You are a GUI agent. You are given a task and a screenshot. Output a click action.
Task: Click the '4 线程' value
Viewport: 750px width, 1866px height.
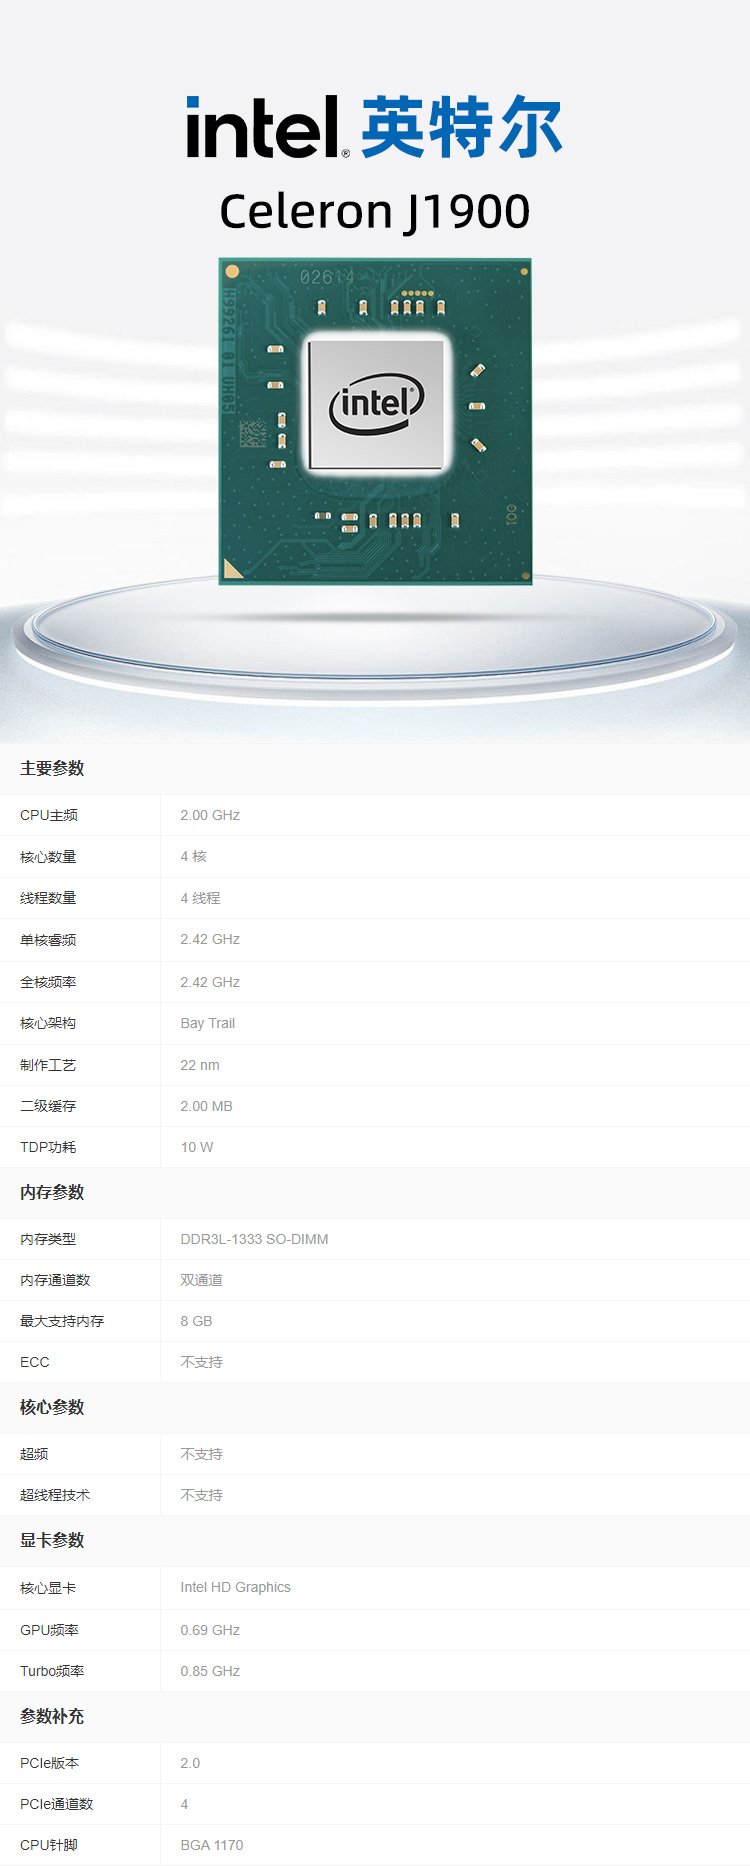click(x=200, y=898)
